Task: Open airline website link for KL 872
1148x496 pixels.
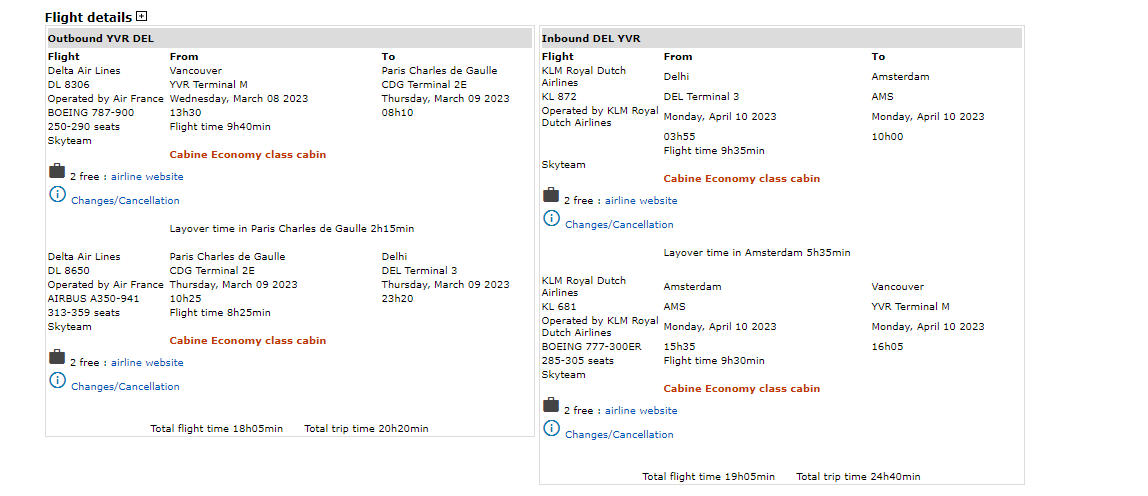Action: click(x=641, y=201)
